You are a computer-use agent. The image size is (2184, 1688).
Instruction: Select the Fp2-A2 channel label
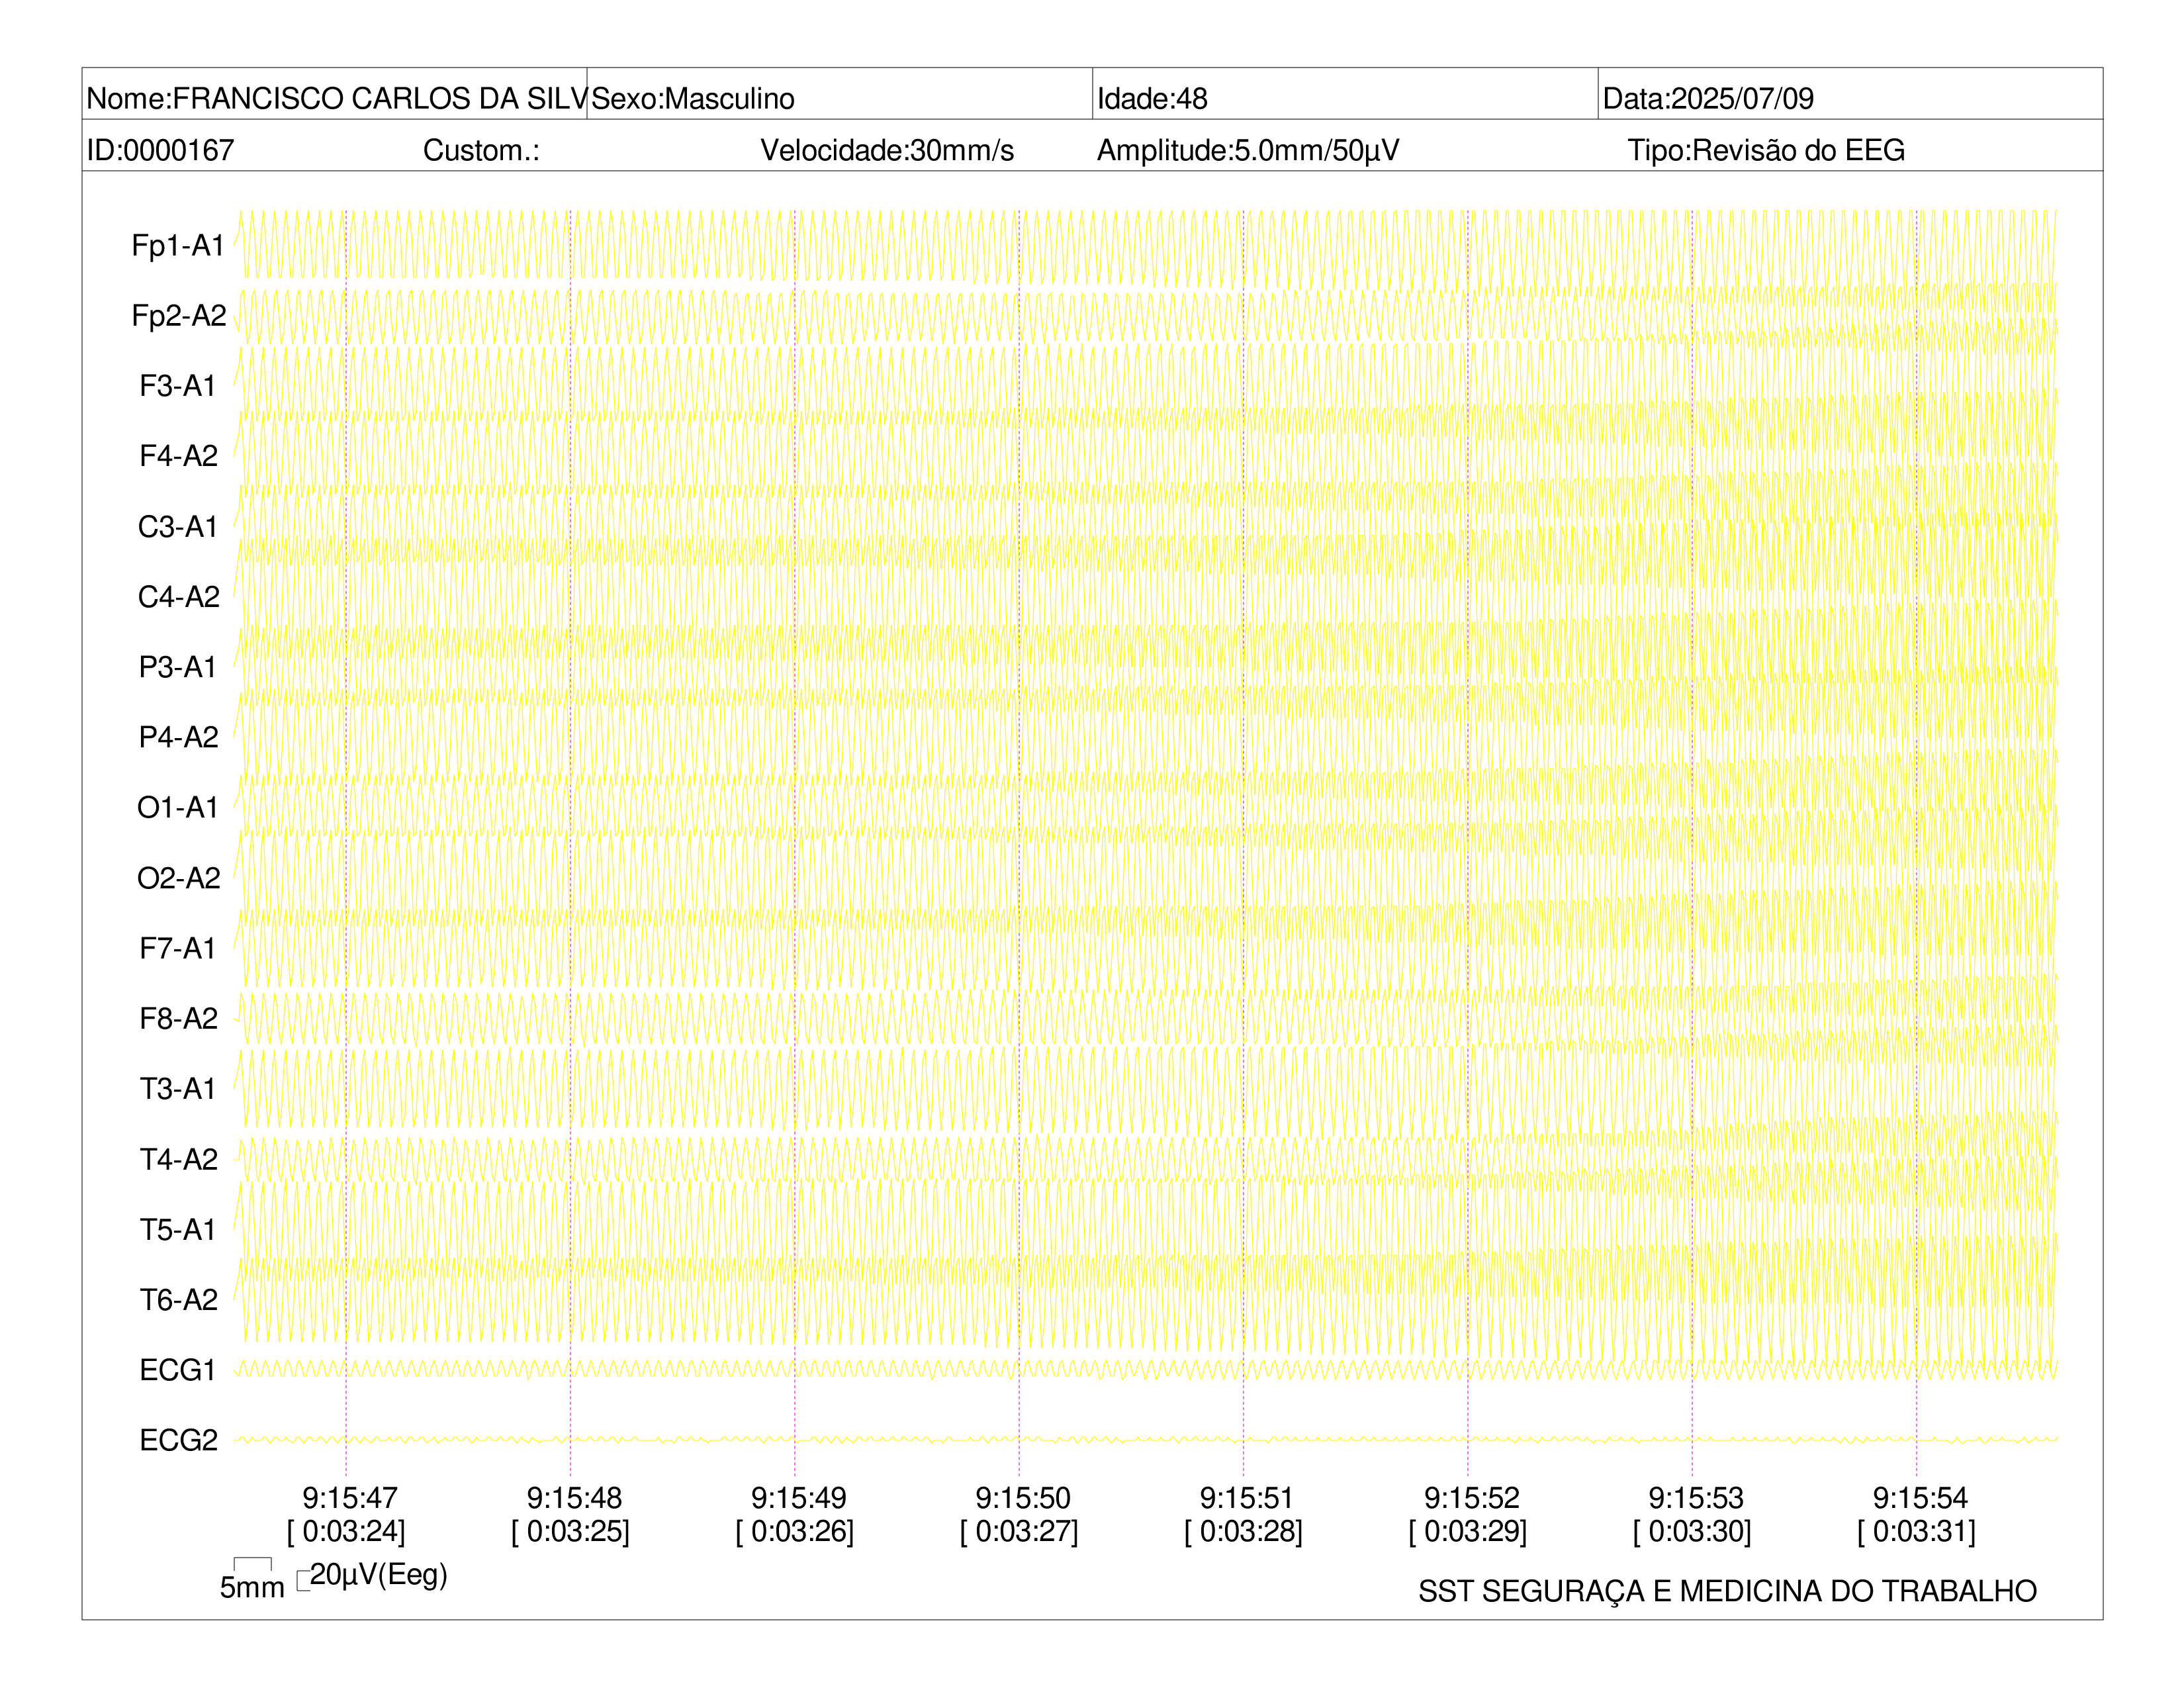tap(178, 316)
